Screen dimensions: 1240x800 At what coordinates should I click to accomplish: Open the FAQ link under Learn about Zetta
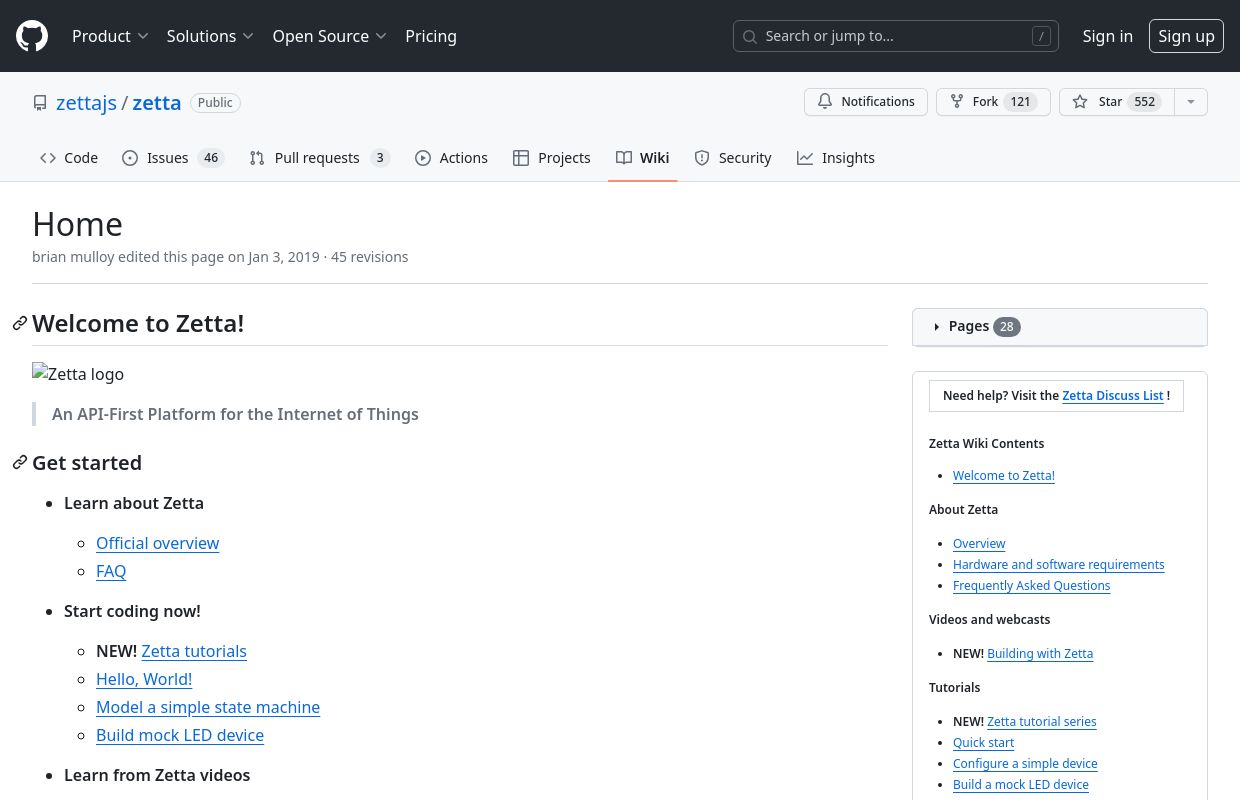111,571
